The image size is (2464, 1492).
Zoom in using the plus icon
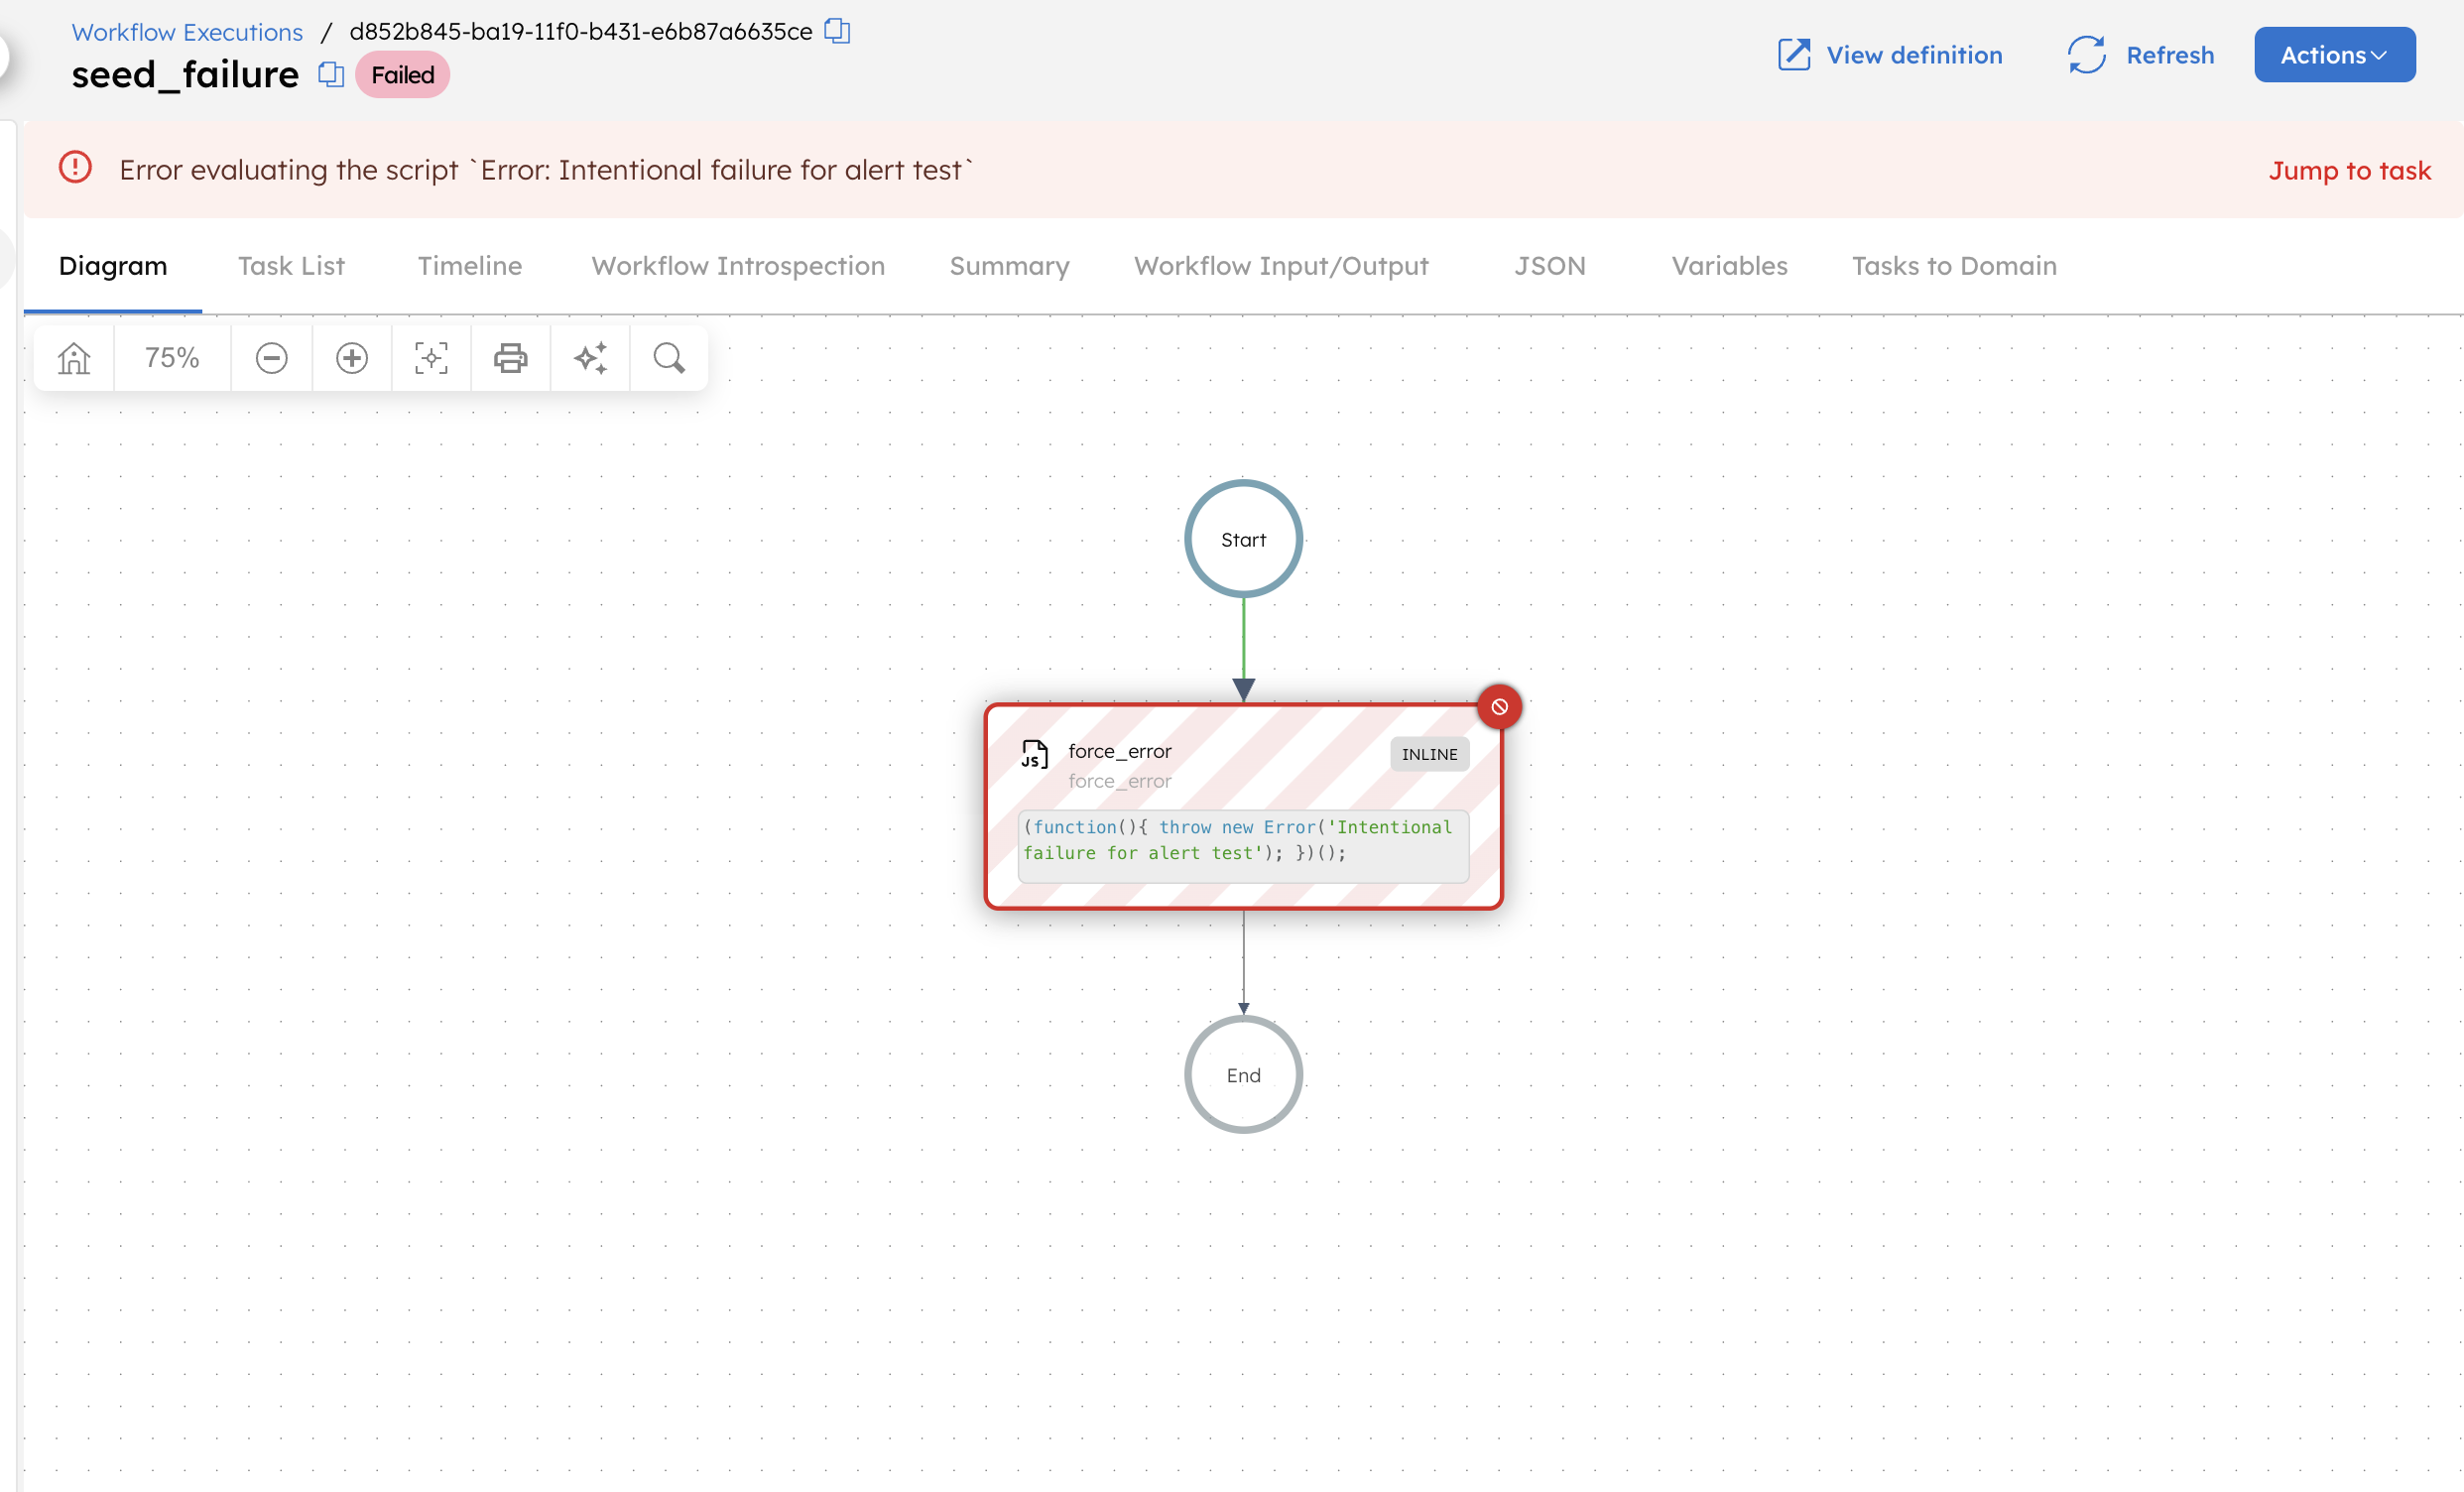click(x=351, y=357)
